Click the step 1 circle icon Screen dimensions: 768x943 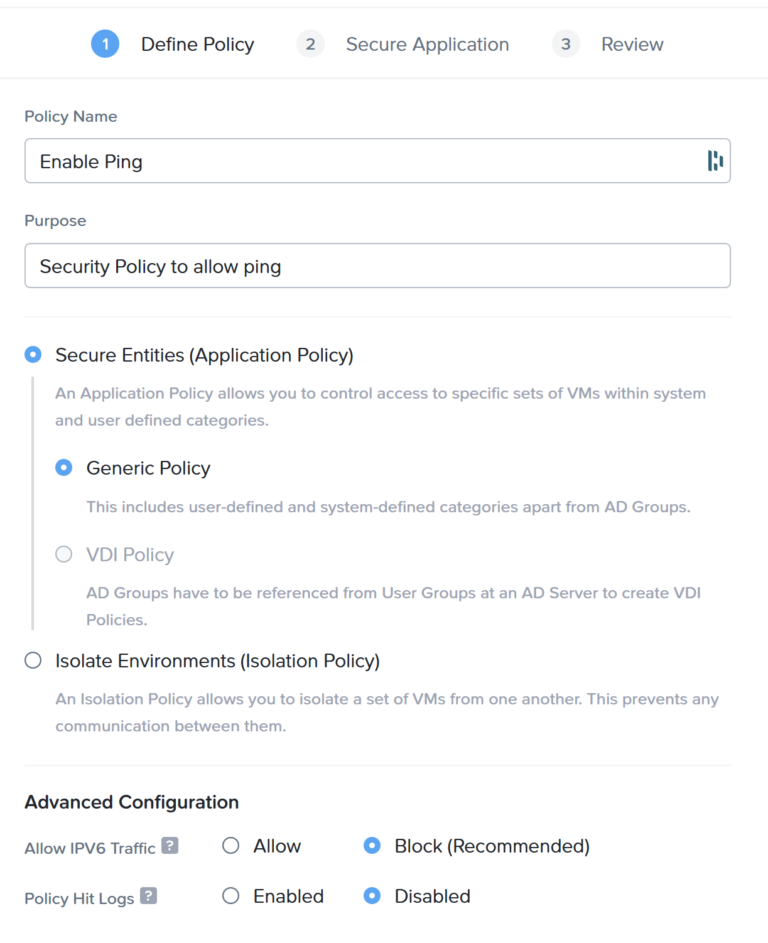pos(105,44)
